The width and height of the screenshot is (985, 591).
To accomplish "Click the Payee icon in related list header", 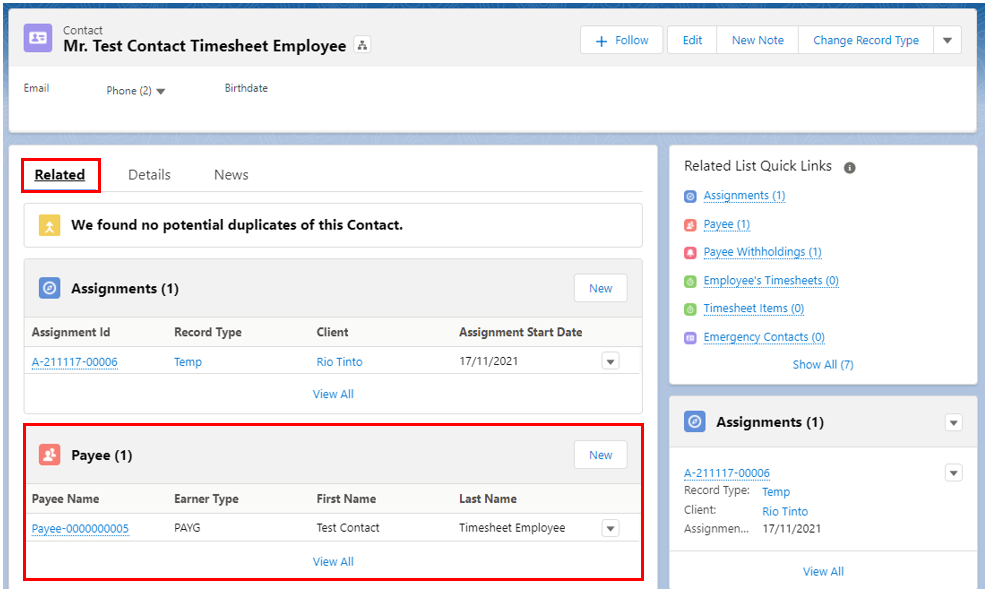I will pyautogui.click(x=50, y=455).
